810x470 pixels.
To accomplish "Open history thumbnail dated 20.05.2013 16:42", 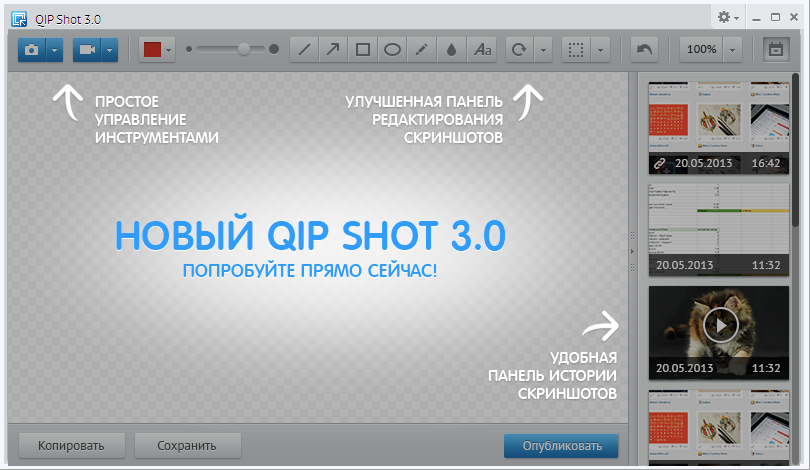I will 719,128.
